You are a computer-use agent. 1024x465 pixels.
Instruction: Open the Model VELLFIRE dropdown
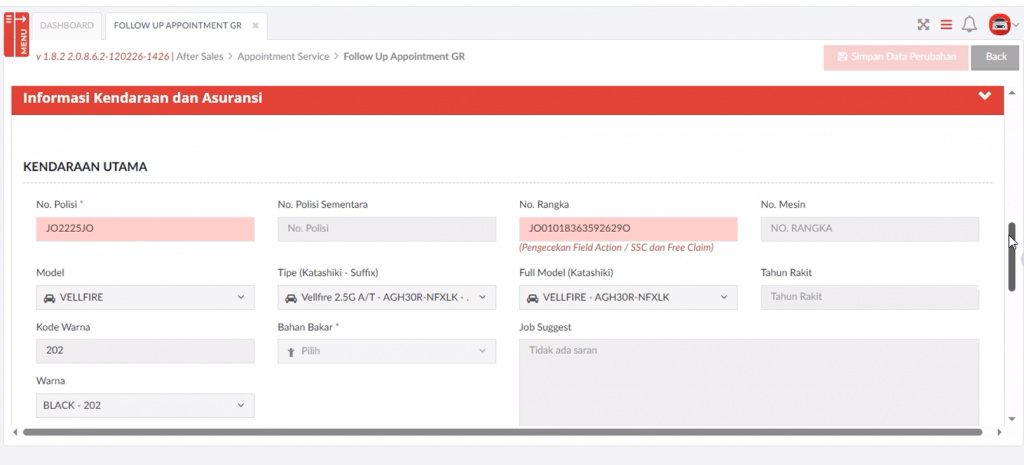click(x=145, y=297)
